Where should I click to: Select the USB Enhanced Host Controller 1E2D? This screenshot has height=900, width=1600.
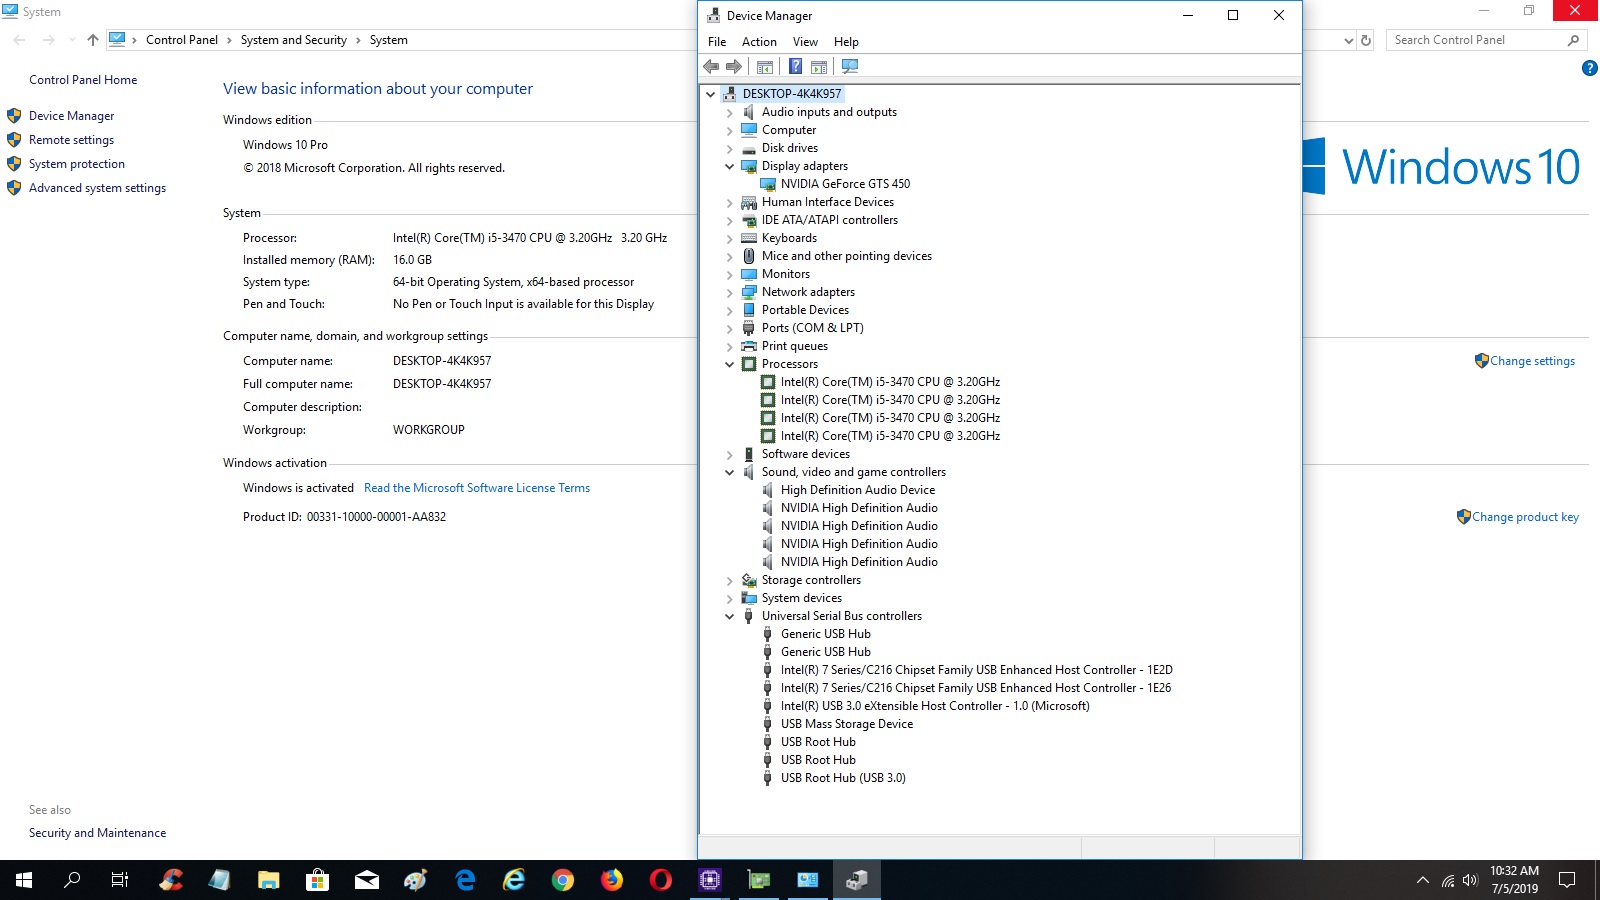pos(976,670)
